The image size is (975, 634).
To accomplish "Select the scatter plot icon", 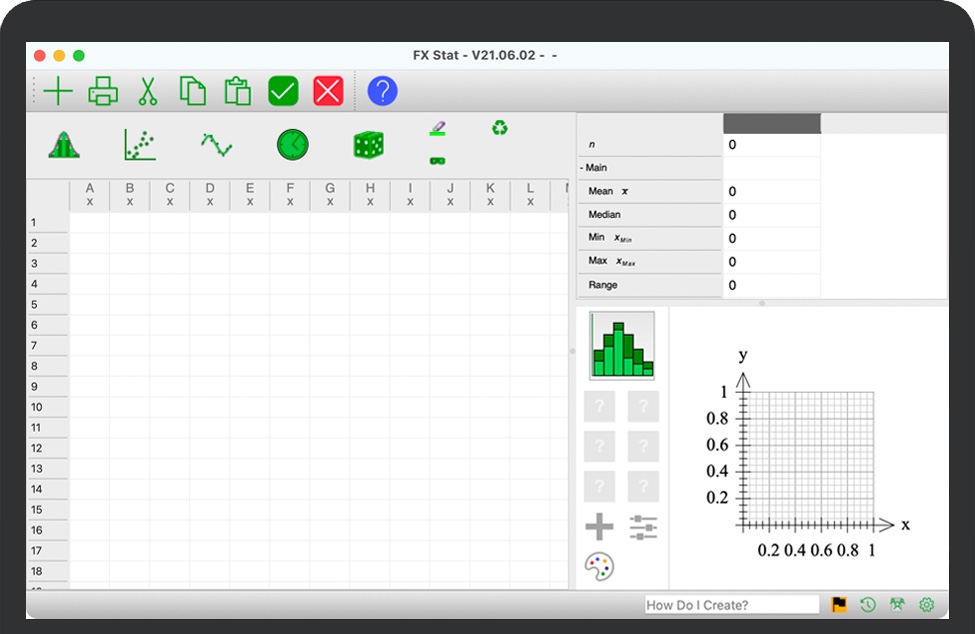I will pos(140,145).
